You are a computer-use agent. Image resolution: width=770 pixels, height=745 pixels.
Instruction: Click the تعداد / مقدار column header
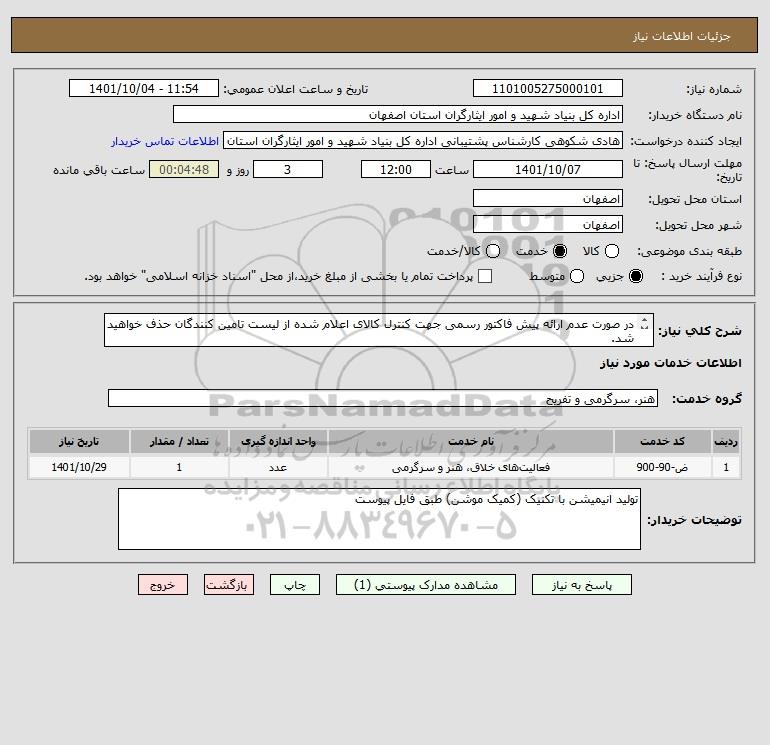tap(179, 441)
